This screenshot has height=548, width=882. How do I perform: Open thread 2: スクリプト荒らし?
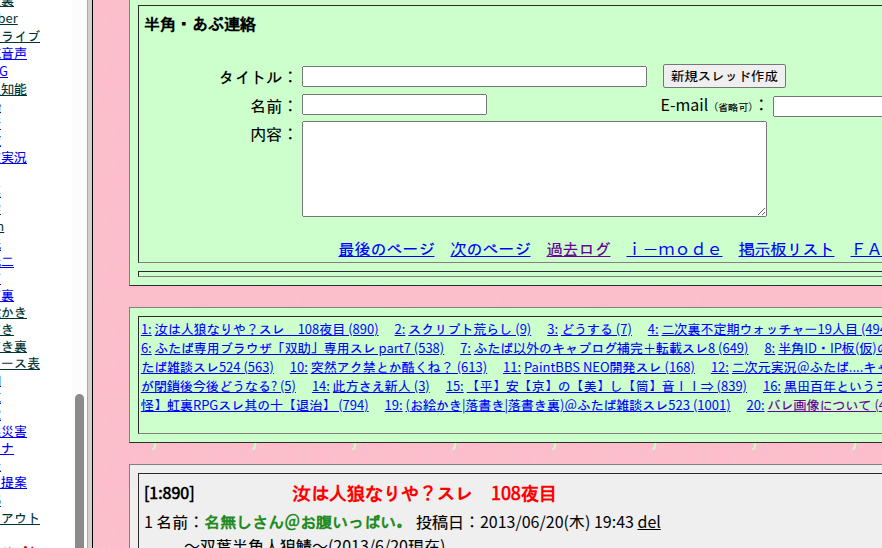(x=462, y=329)
